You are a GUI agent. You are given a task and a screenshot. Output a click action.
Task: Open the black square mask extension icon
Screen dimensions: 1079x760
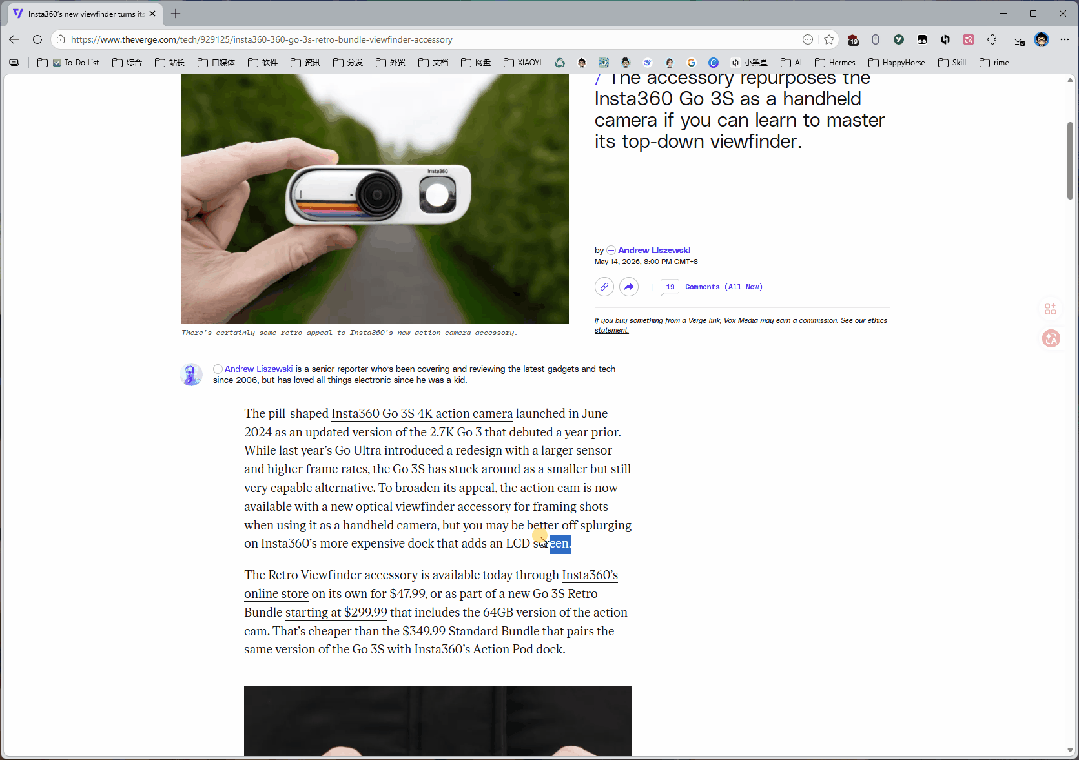coord(922,40)
